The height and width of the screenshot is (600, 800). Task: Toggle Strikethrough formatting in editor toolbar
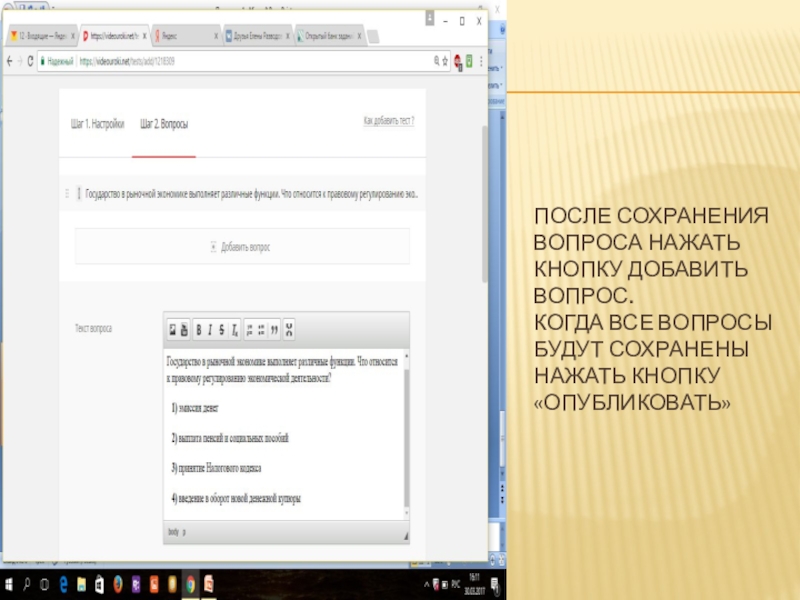(x=222, y=329)
